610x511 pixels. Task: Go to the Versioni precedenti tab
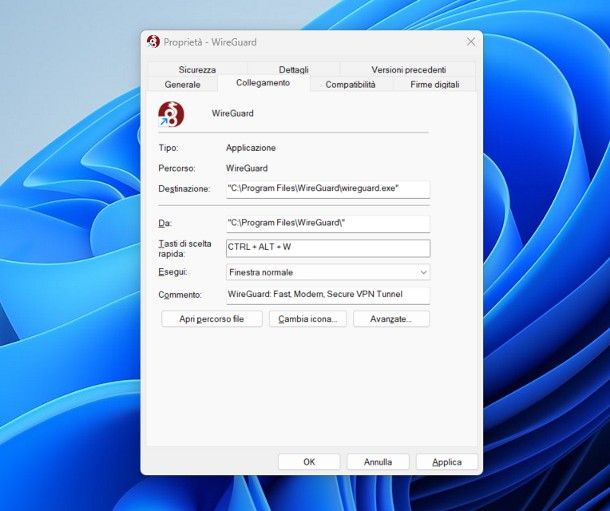[408, 70]
